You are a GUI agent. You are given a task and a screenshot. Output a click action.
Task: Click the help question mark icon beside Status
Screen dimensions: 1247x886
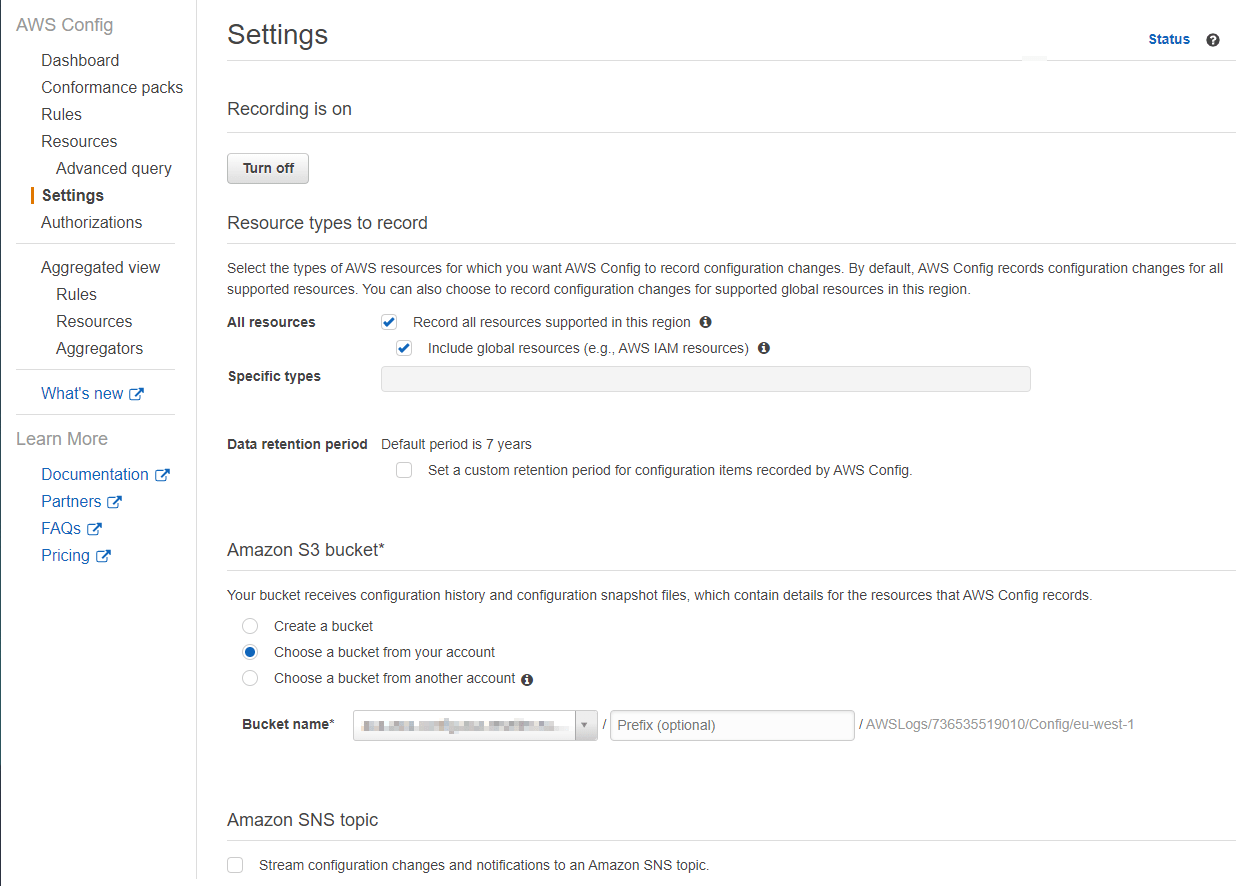click(x=1213, y=40)
